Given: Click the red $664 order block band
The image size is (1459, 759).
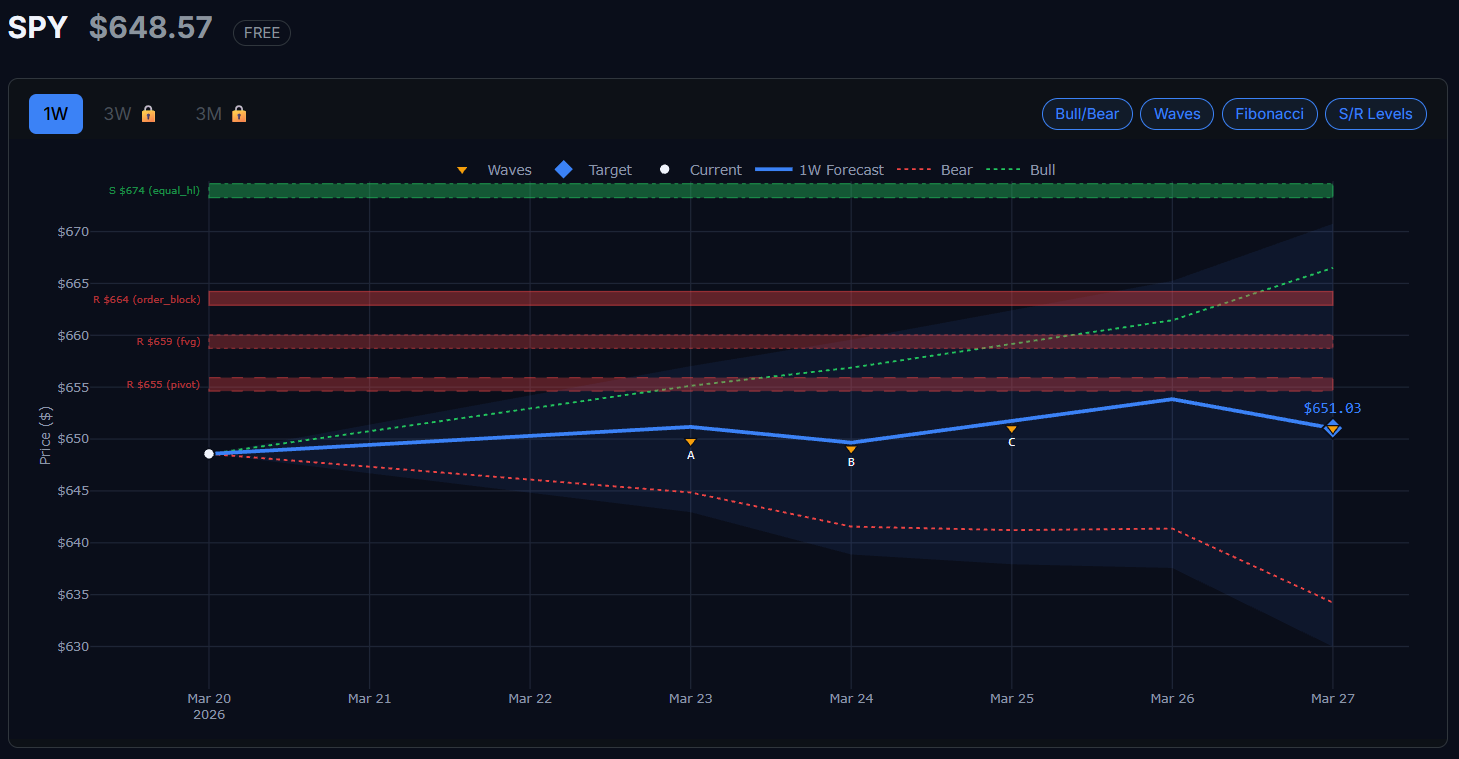Looking at the screenshot, I should tap(770, 298).
